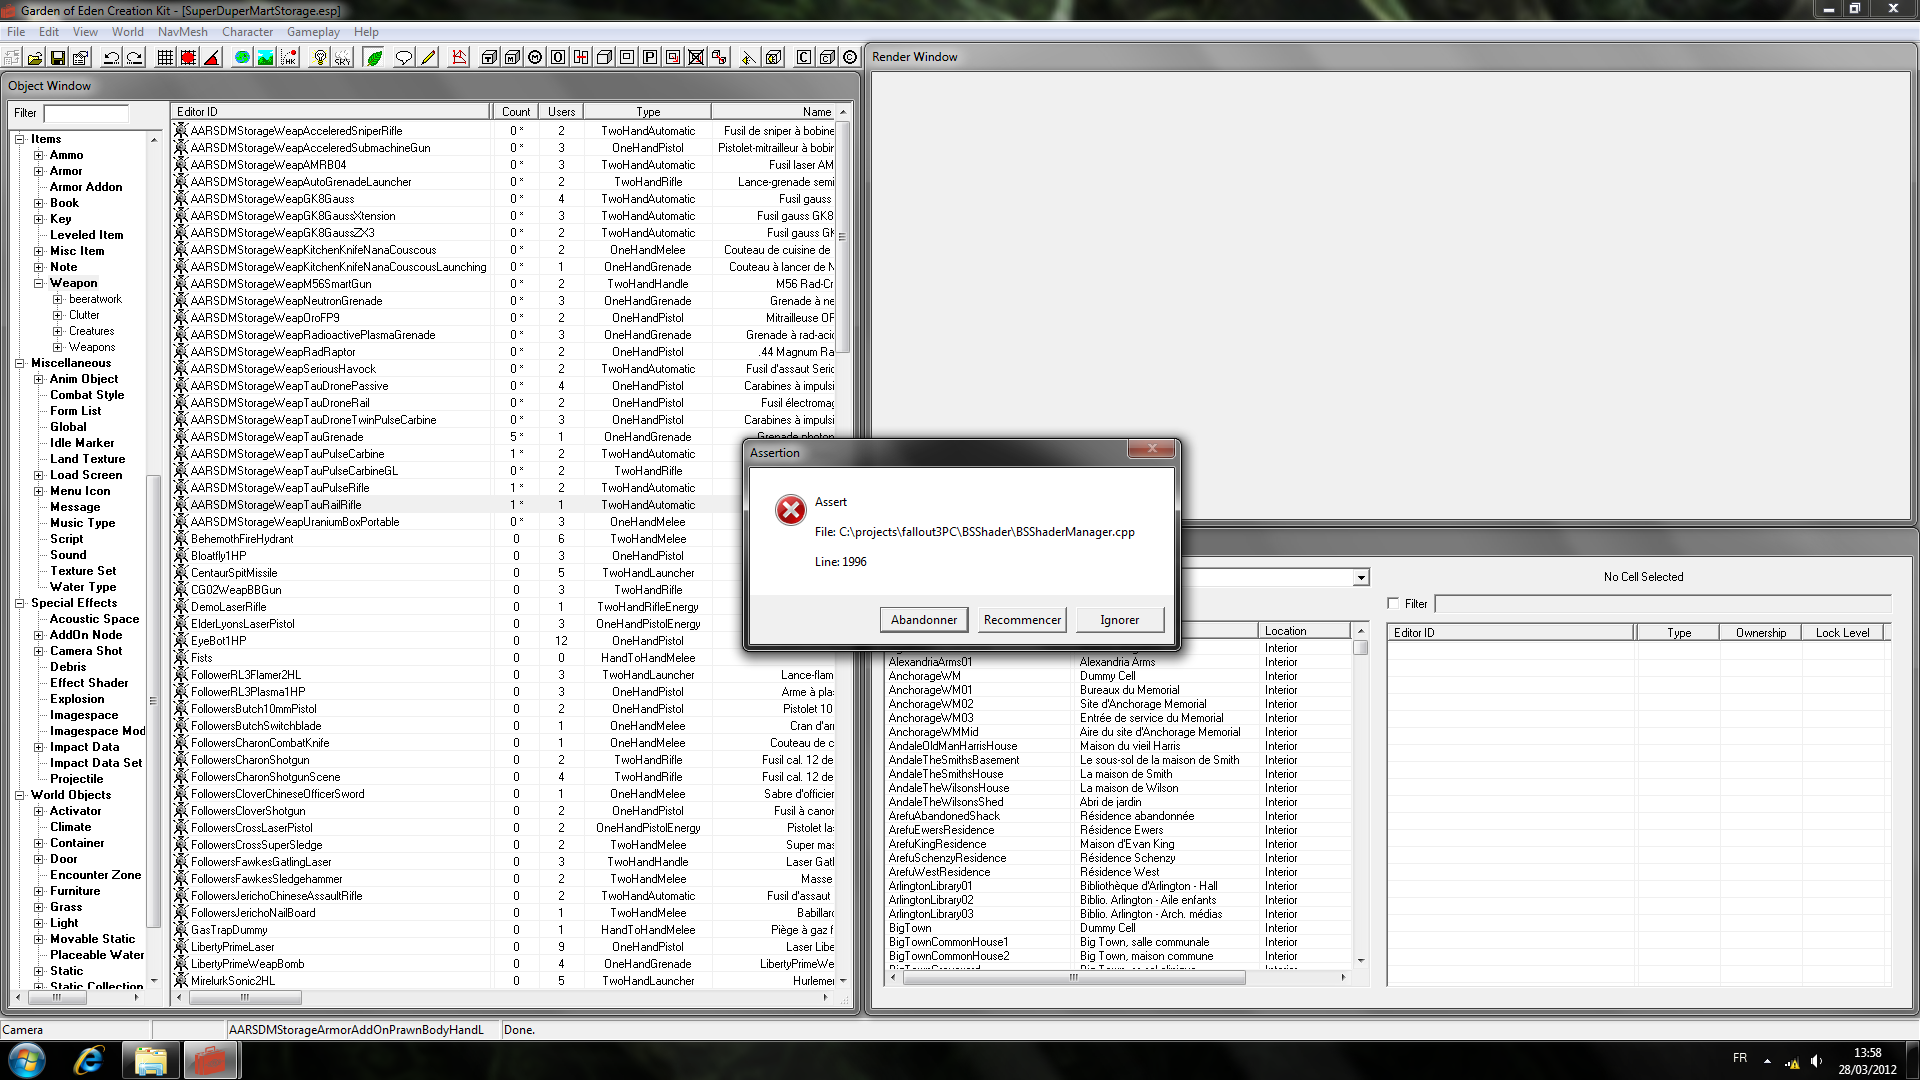Open the Gameplay menu
The height and width of the screenshot is (1080, 1920).
[x=313, y=32]
